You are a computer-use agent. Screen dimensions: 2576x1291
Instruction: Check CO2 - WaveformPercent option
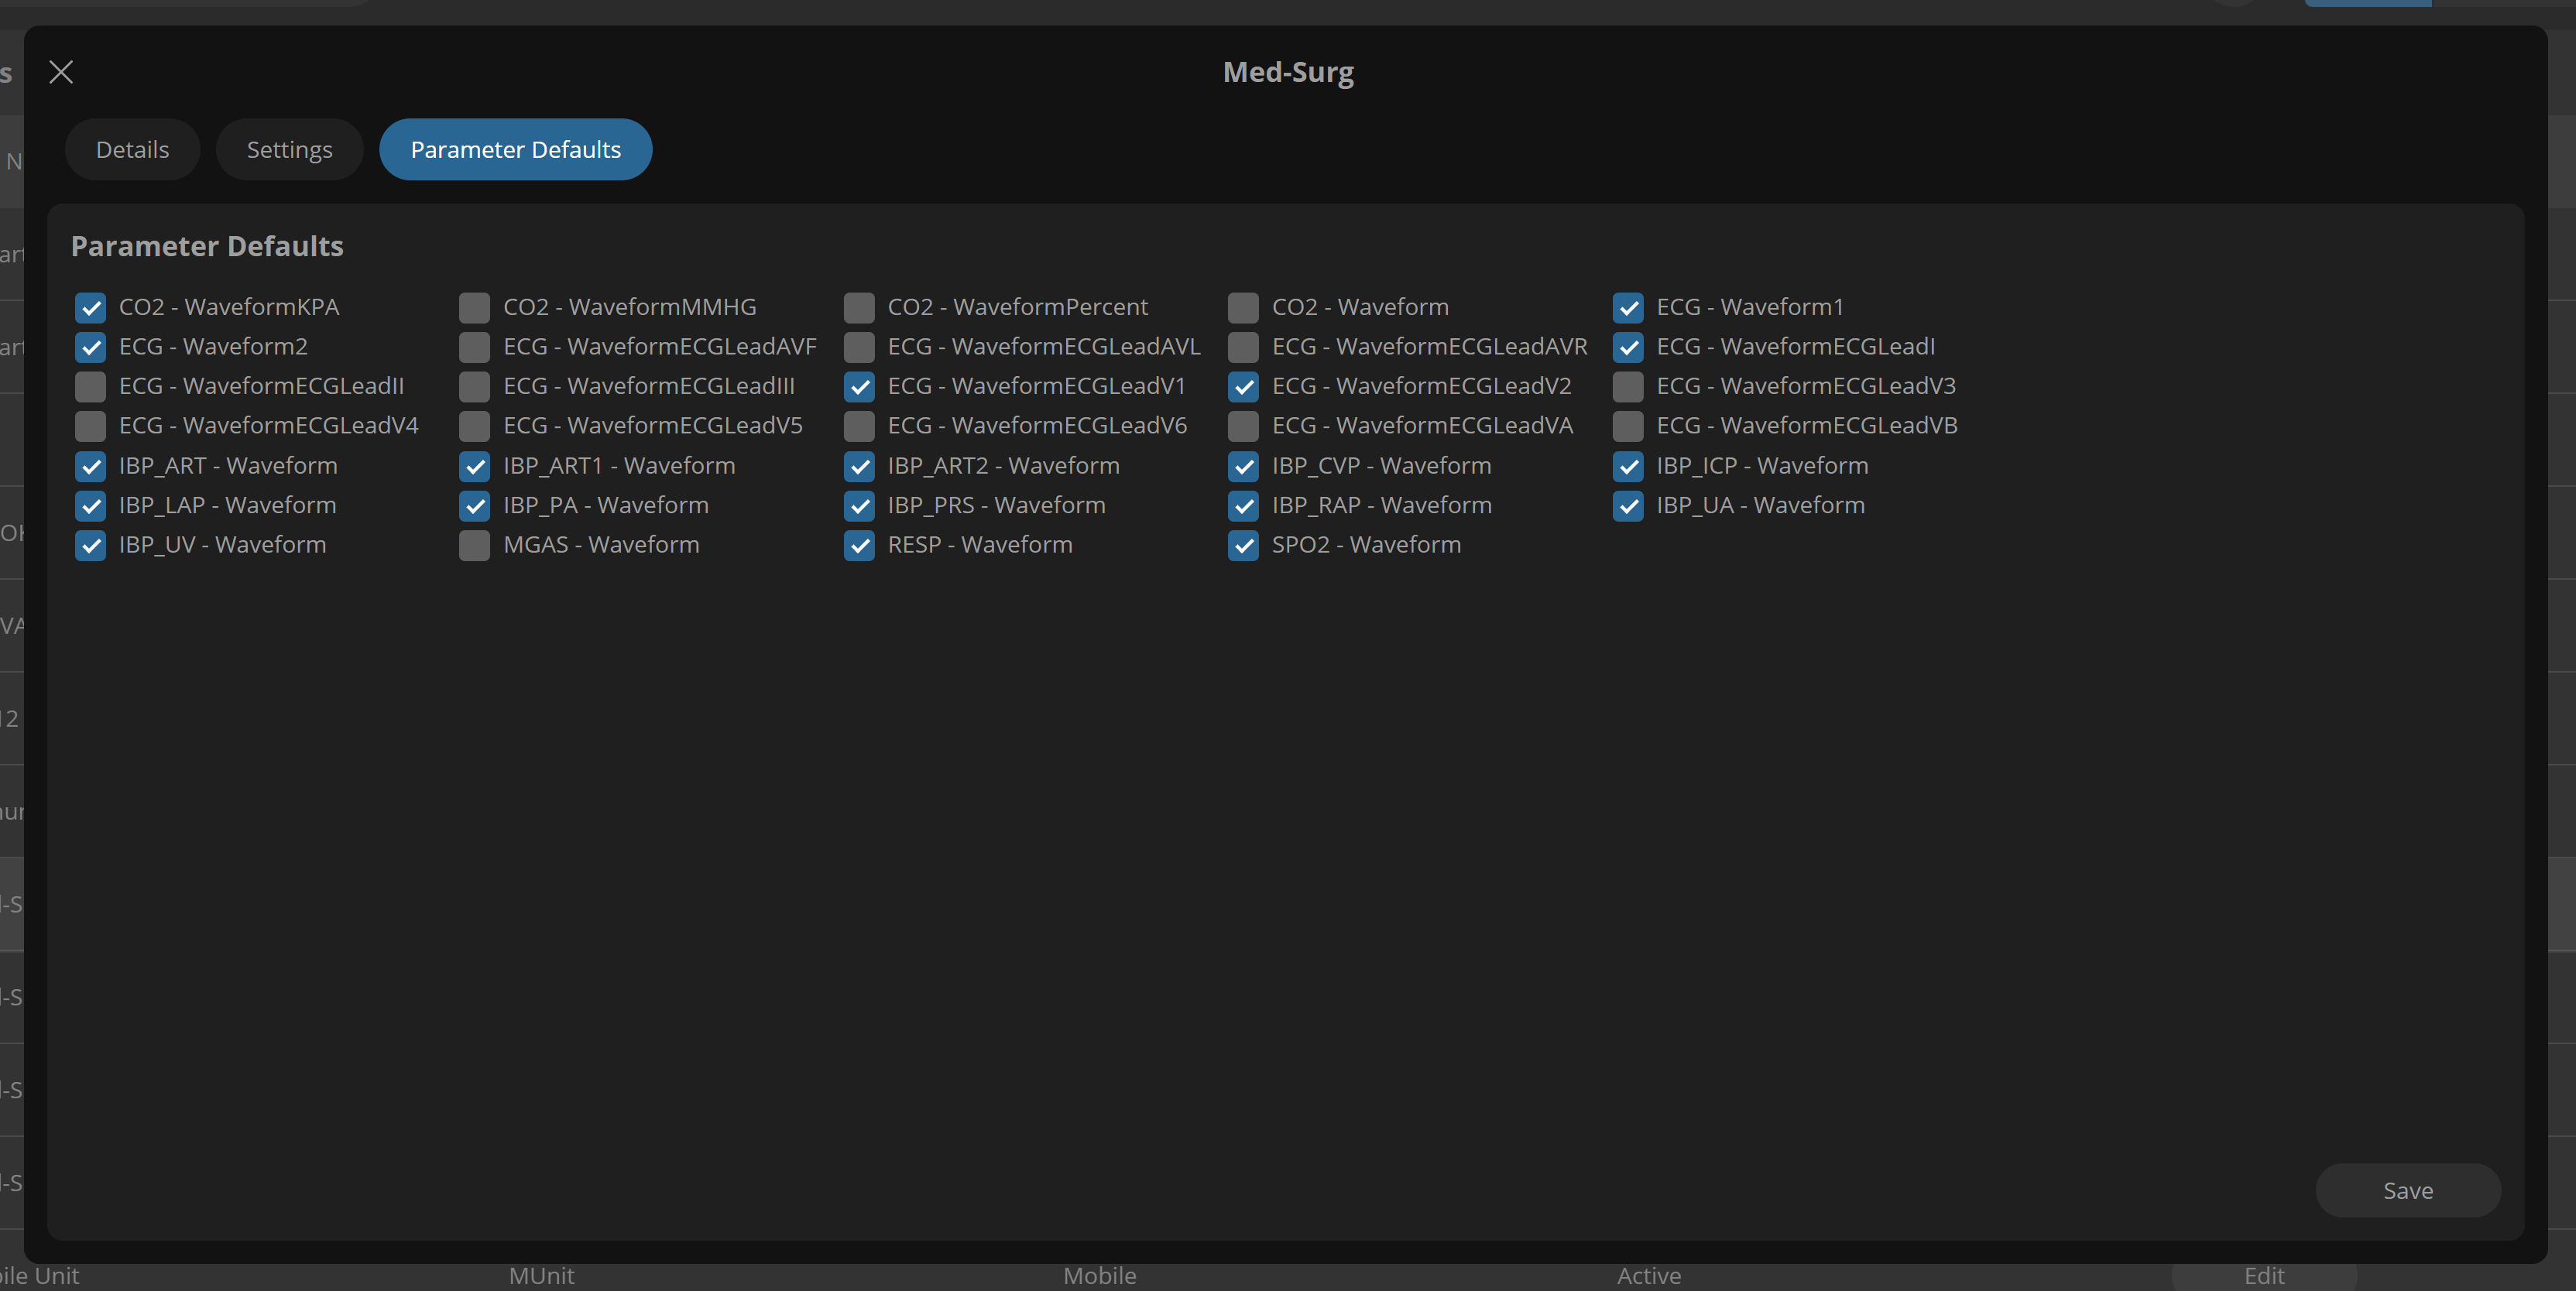(x=859, y=307)
